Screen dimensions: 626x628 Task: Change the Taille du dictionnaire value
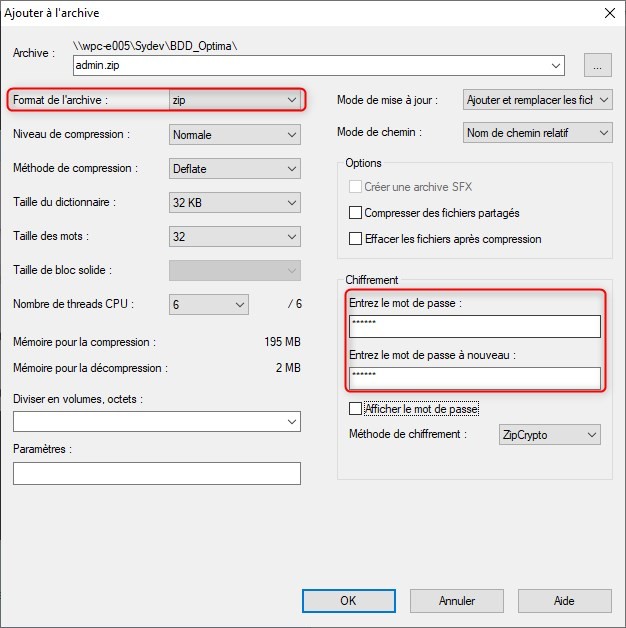pyautogui.click(x=235, y=203)
